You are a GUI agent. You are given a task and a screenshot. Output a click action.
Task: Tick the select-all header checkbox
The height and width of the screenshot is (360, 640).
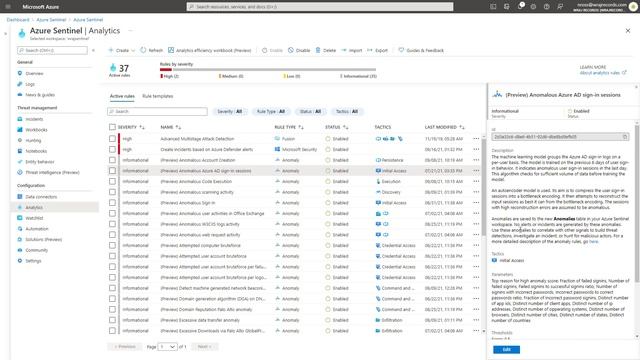point(112,127)
